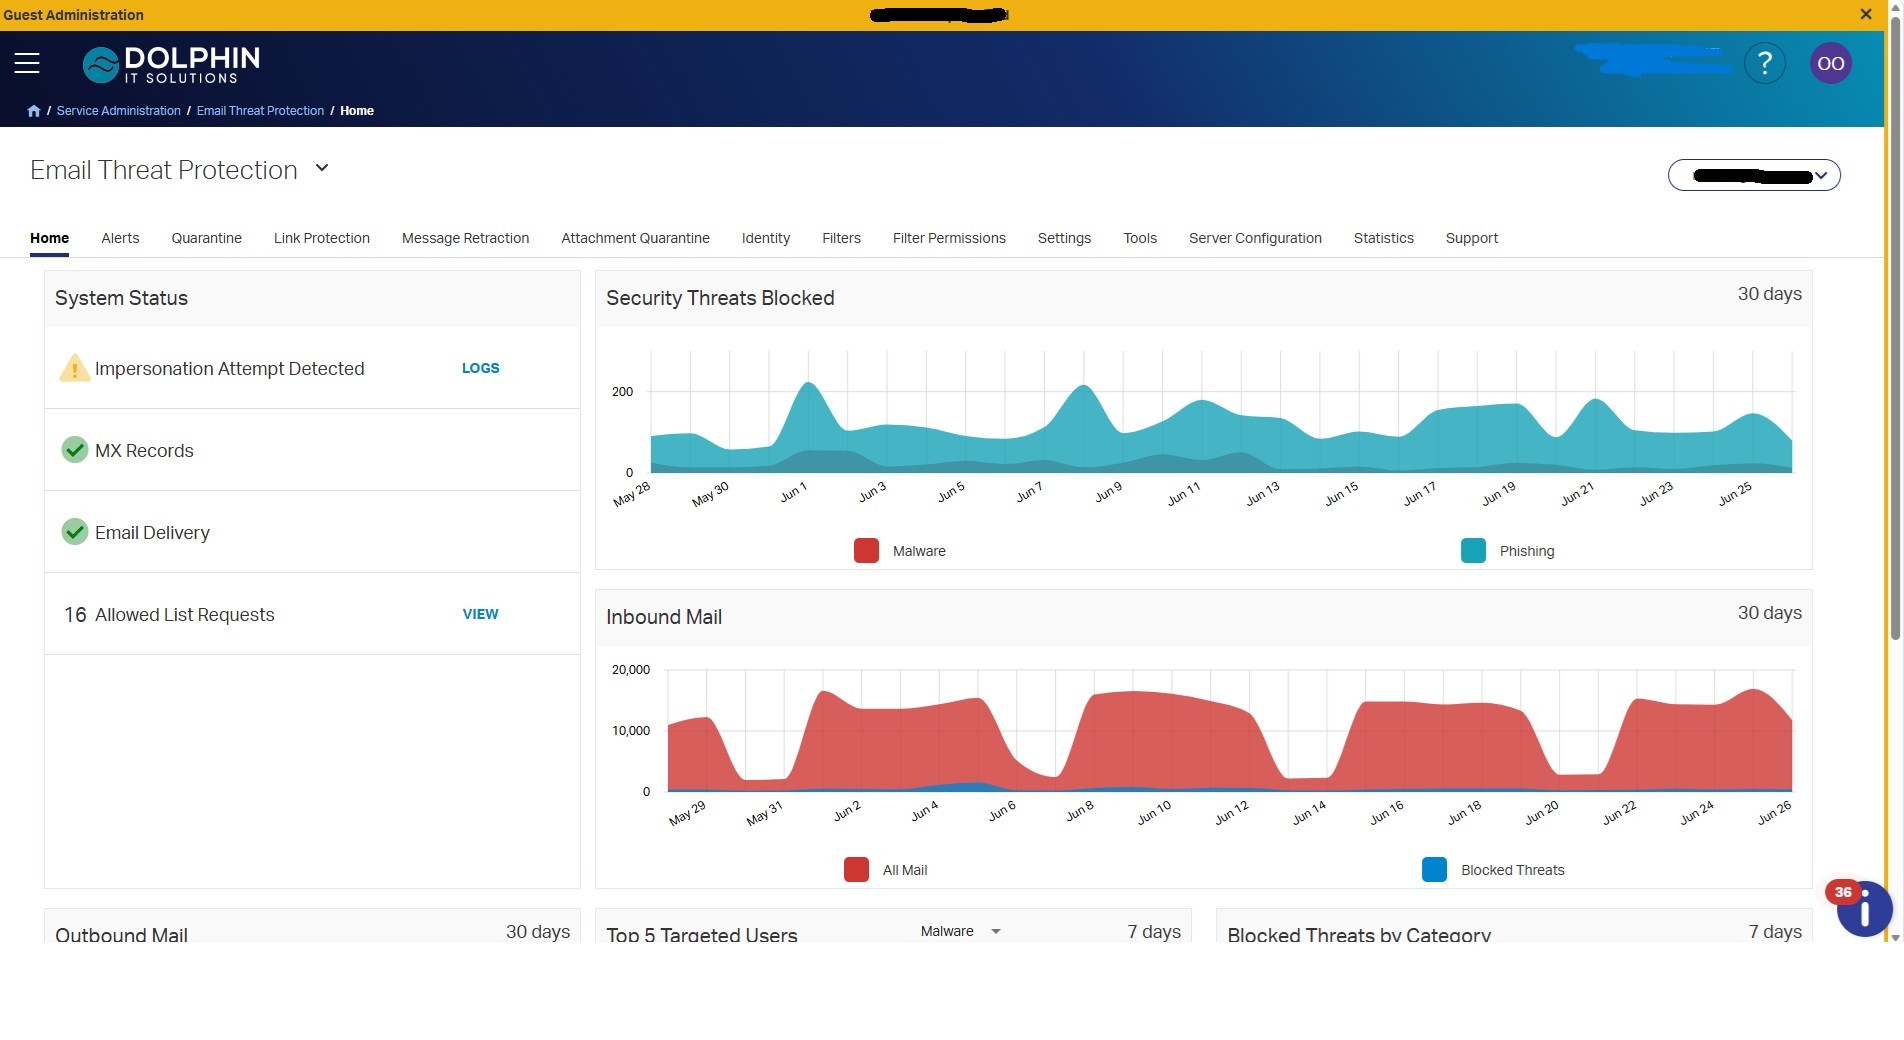Image resolution: width=1904 pixels, height=1040 pixels.
Task: Toggle the Malware legend series
Action: tap(900, 551)
